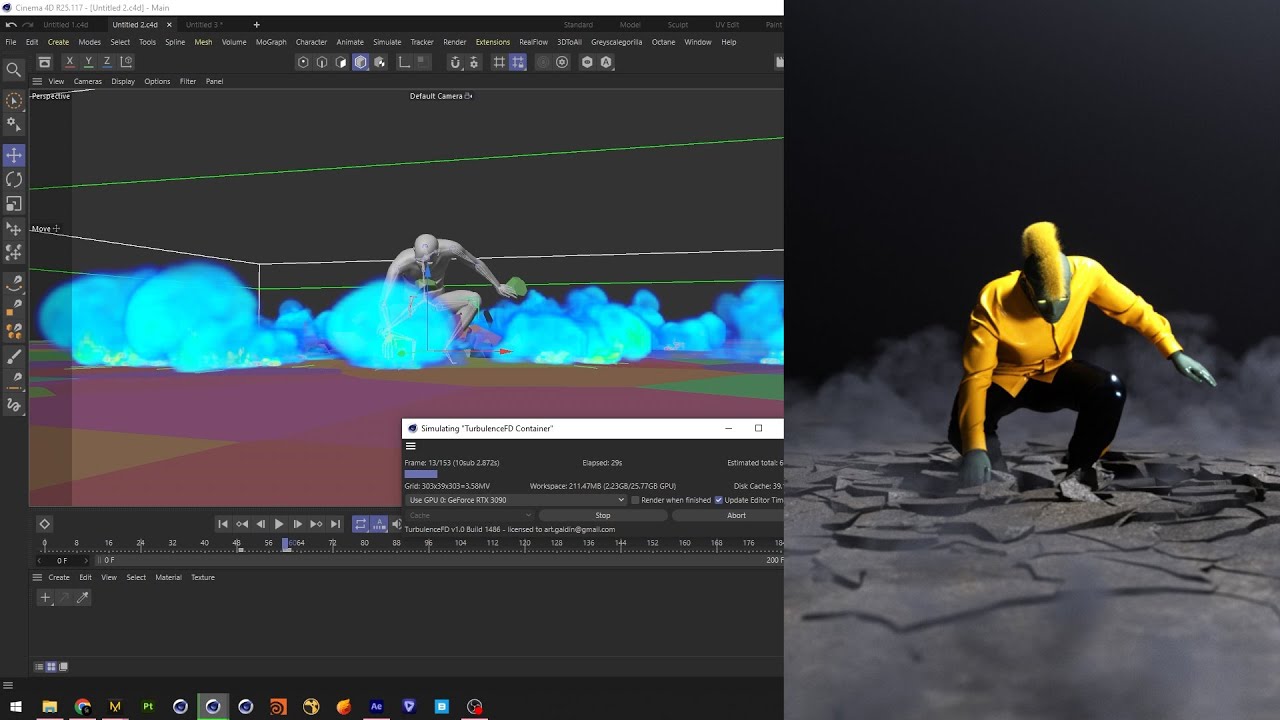Open the Use GPU 0 dropdown
Image resolution: width=1280 pixels, height=720 pixels.
coord(516,500)
